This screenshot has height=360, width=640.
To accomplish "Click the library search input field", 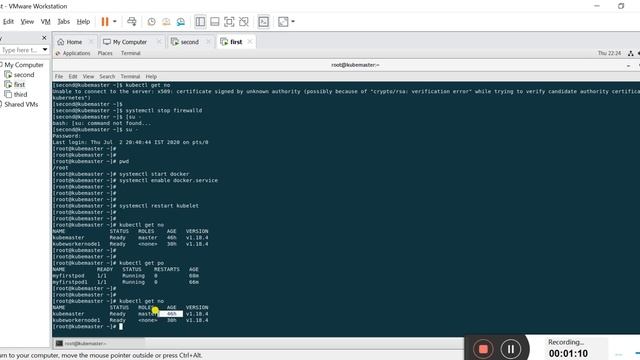I will [20, 50].
